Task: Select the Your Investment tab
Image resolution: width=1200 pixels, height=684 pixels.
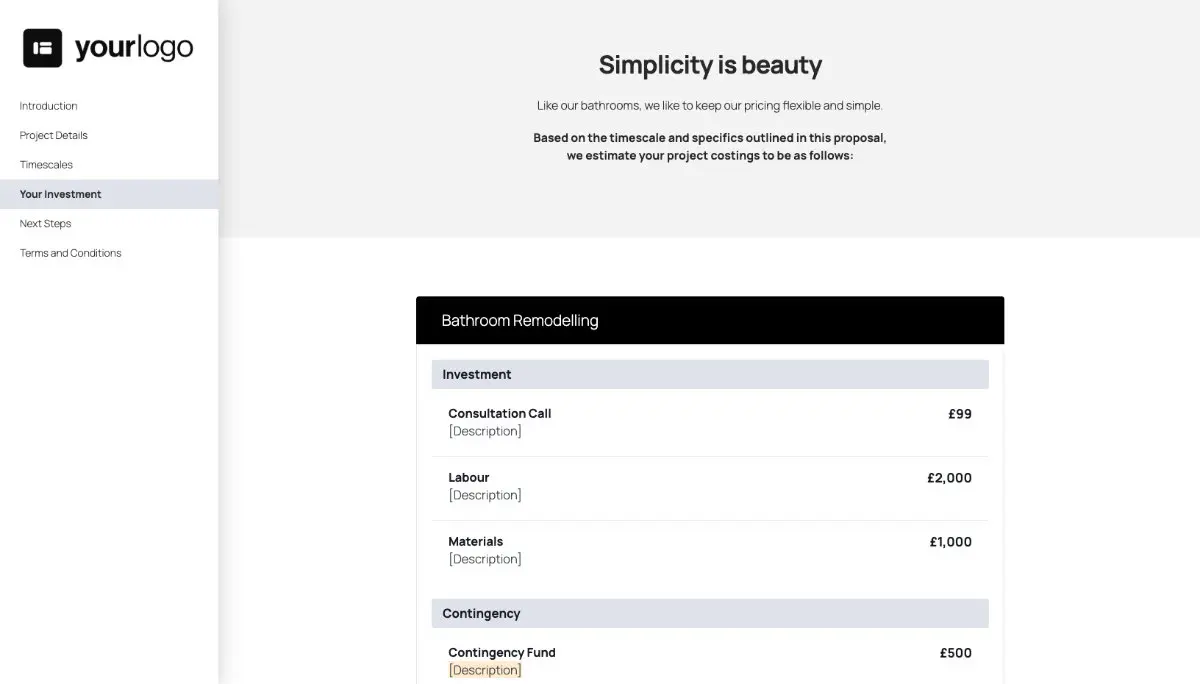Action: (x=60, y=194)
